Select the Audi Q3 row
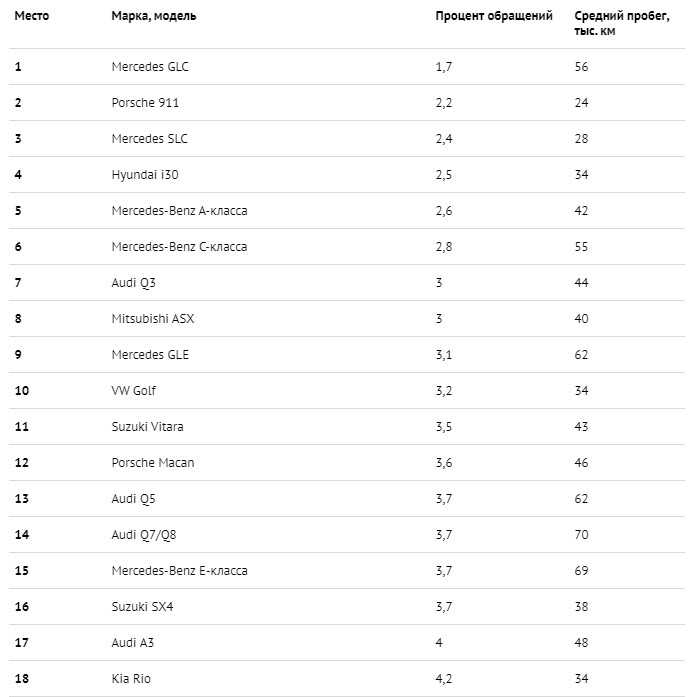Image resolution: width=690 pixels, height=697 pixels. click(347, 283)
